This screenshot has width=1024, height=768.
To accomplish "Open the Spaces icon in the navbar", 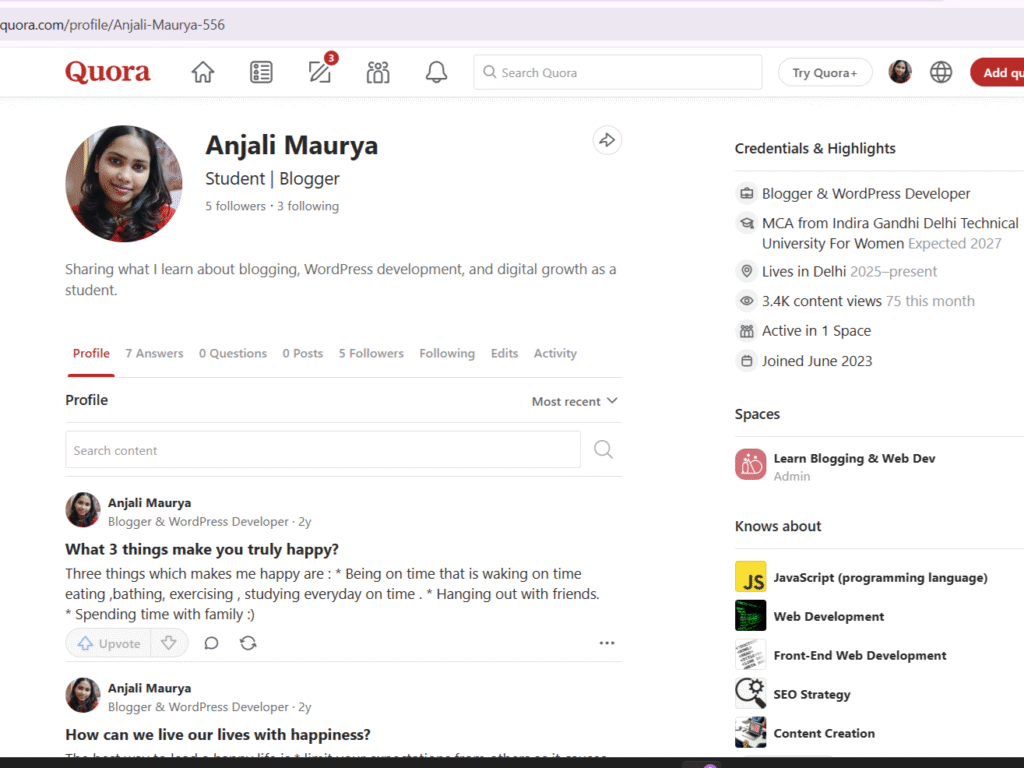I will [x=377, y=71].
